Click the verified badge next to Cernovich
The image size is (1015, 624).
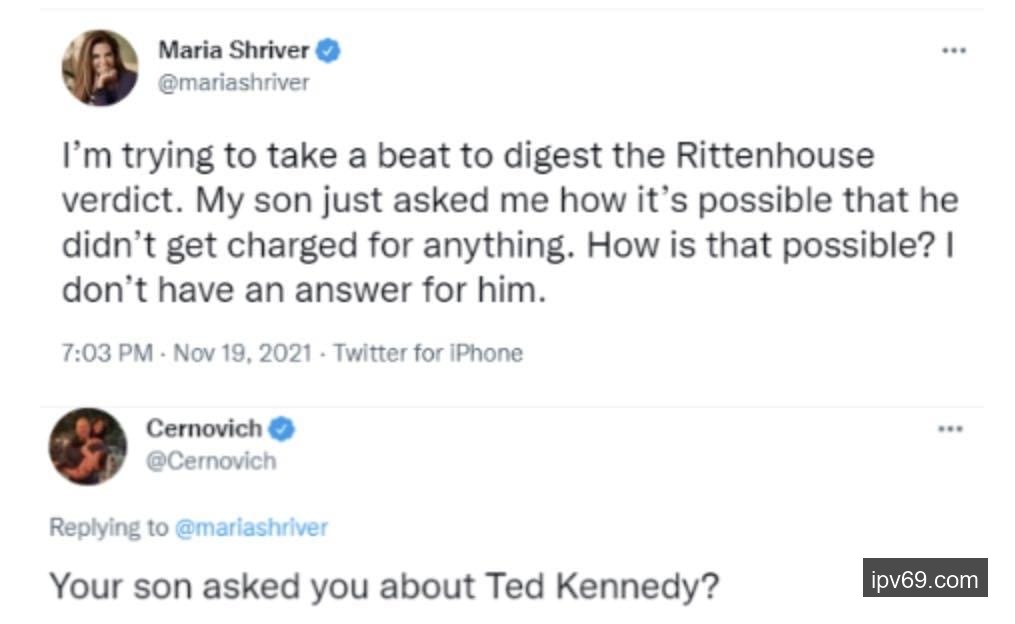click(284, 429)
